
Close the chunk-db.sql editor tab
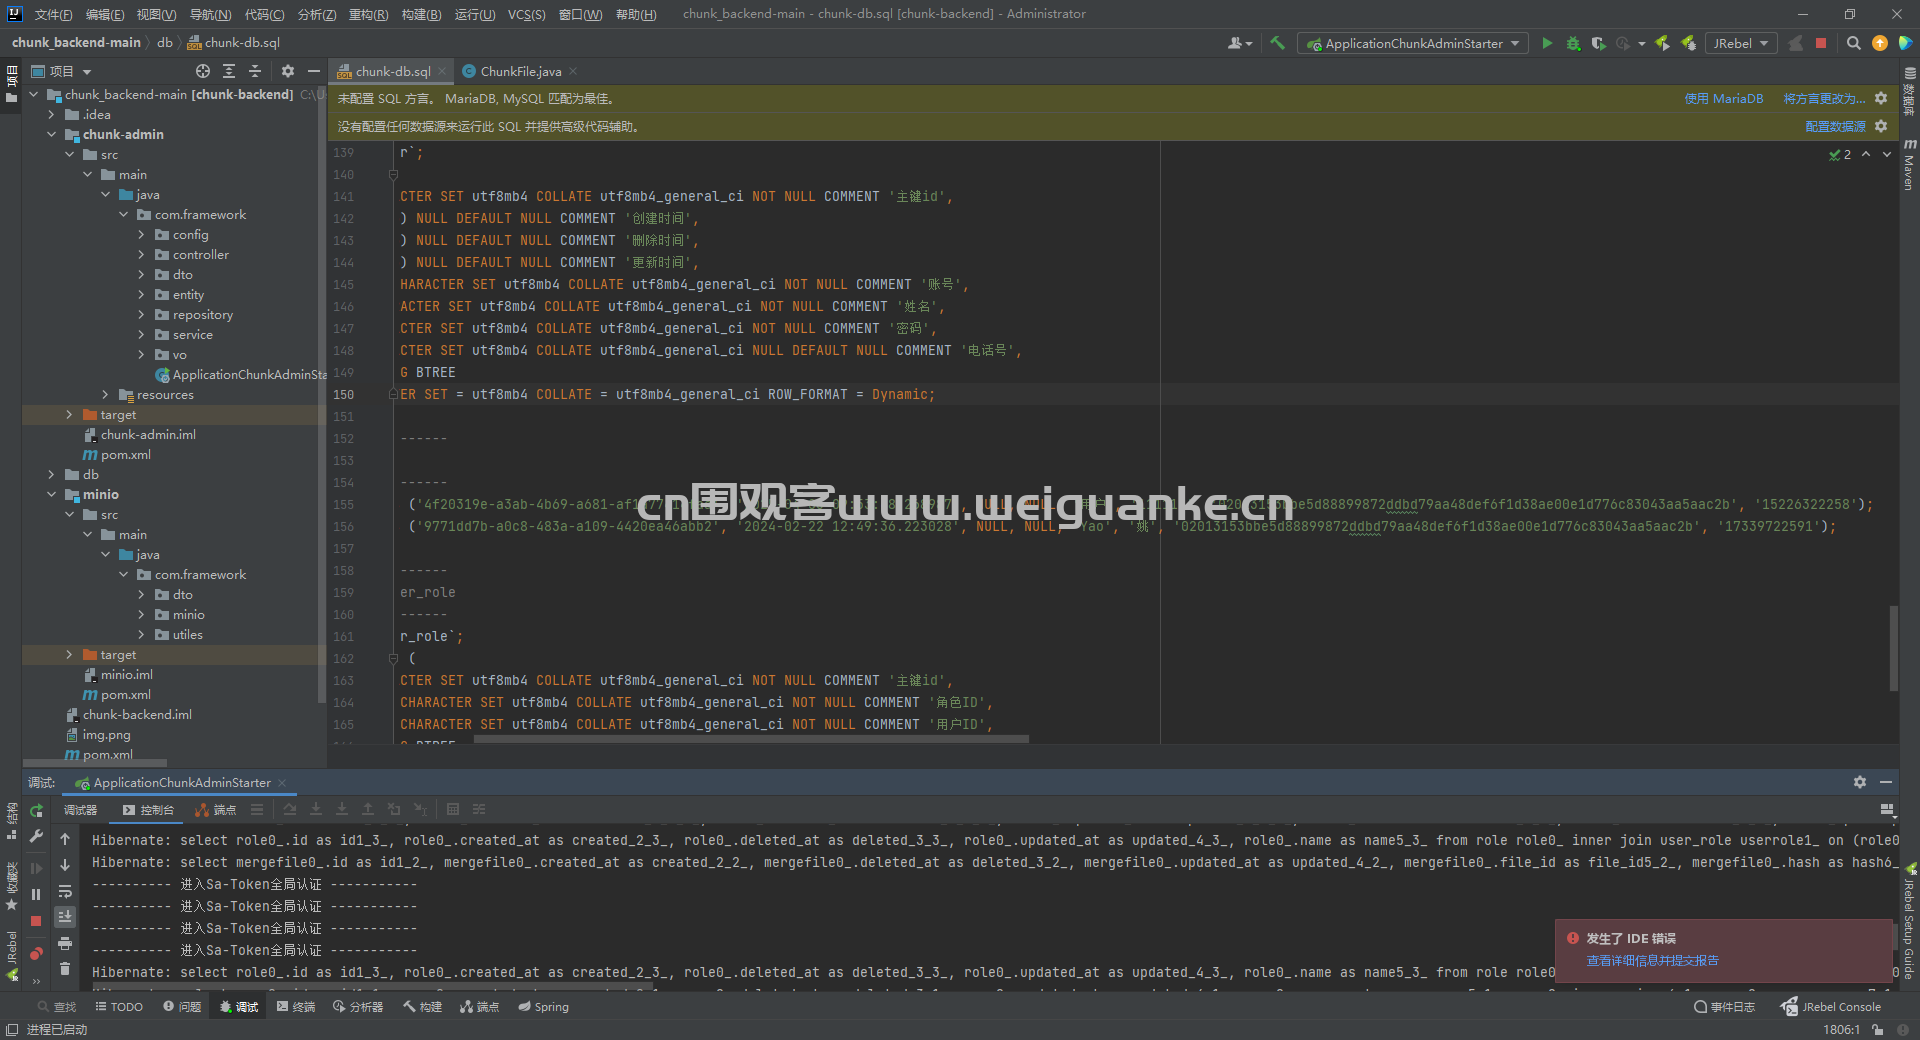[x=441, y=71]
